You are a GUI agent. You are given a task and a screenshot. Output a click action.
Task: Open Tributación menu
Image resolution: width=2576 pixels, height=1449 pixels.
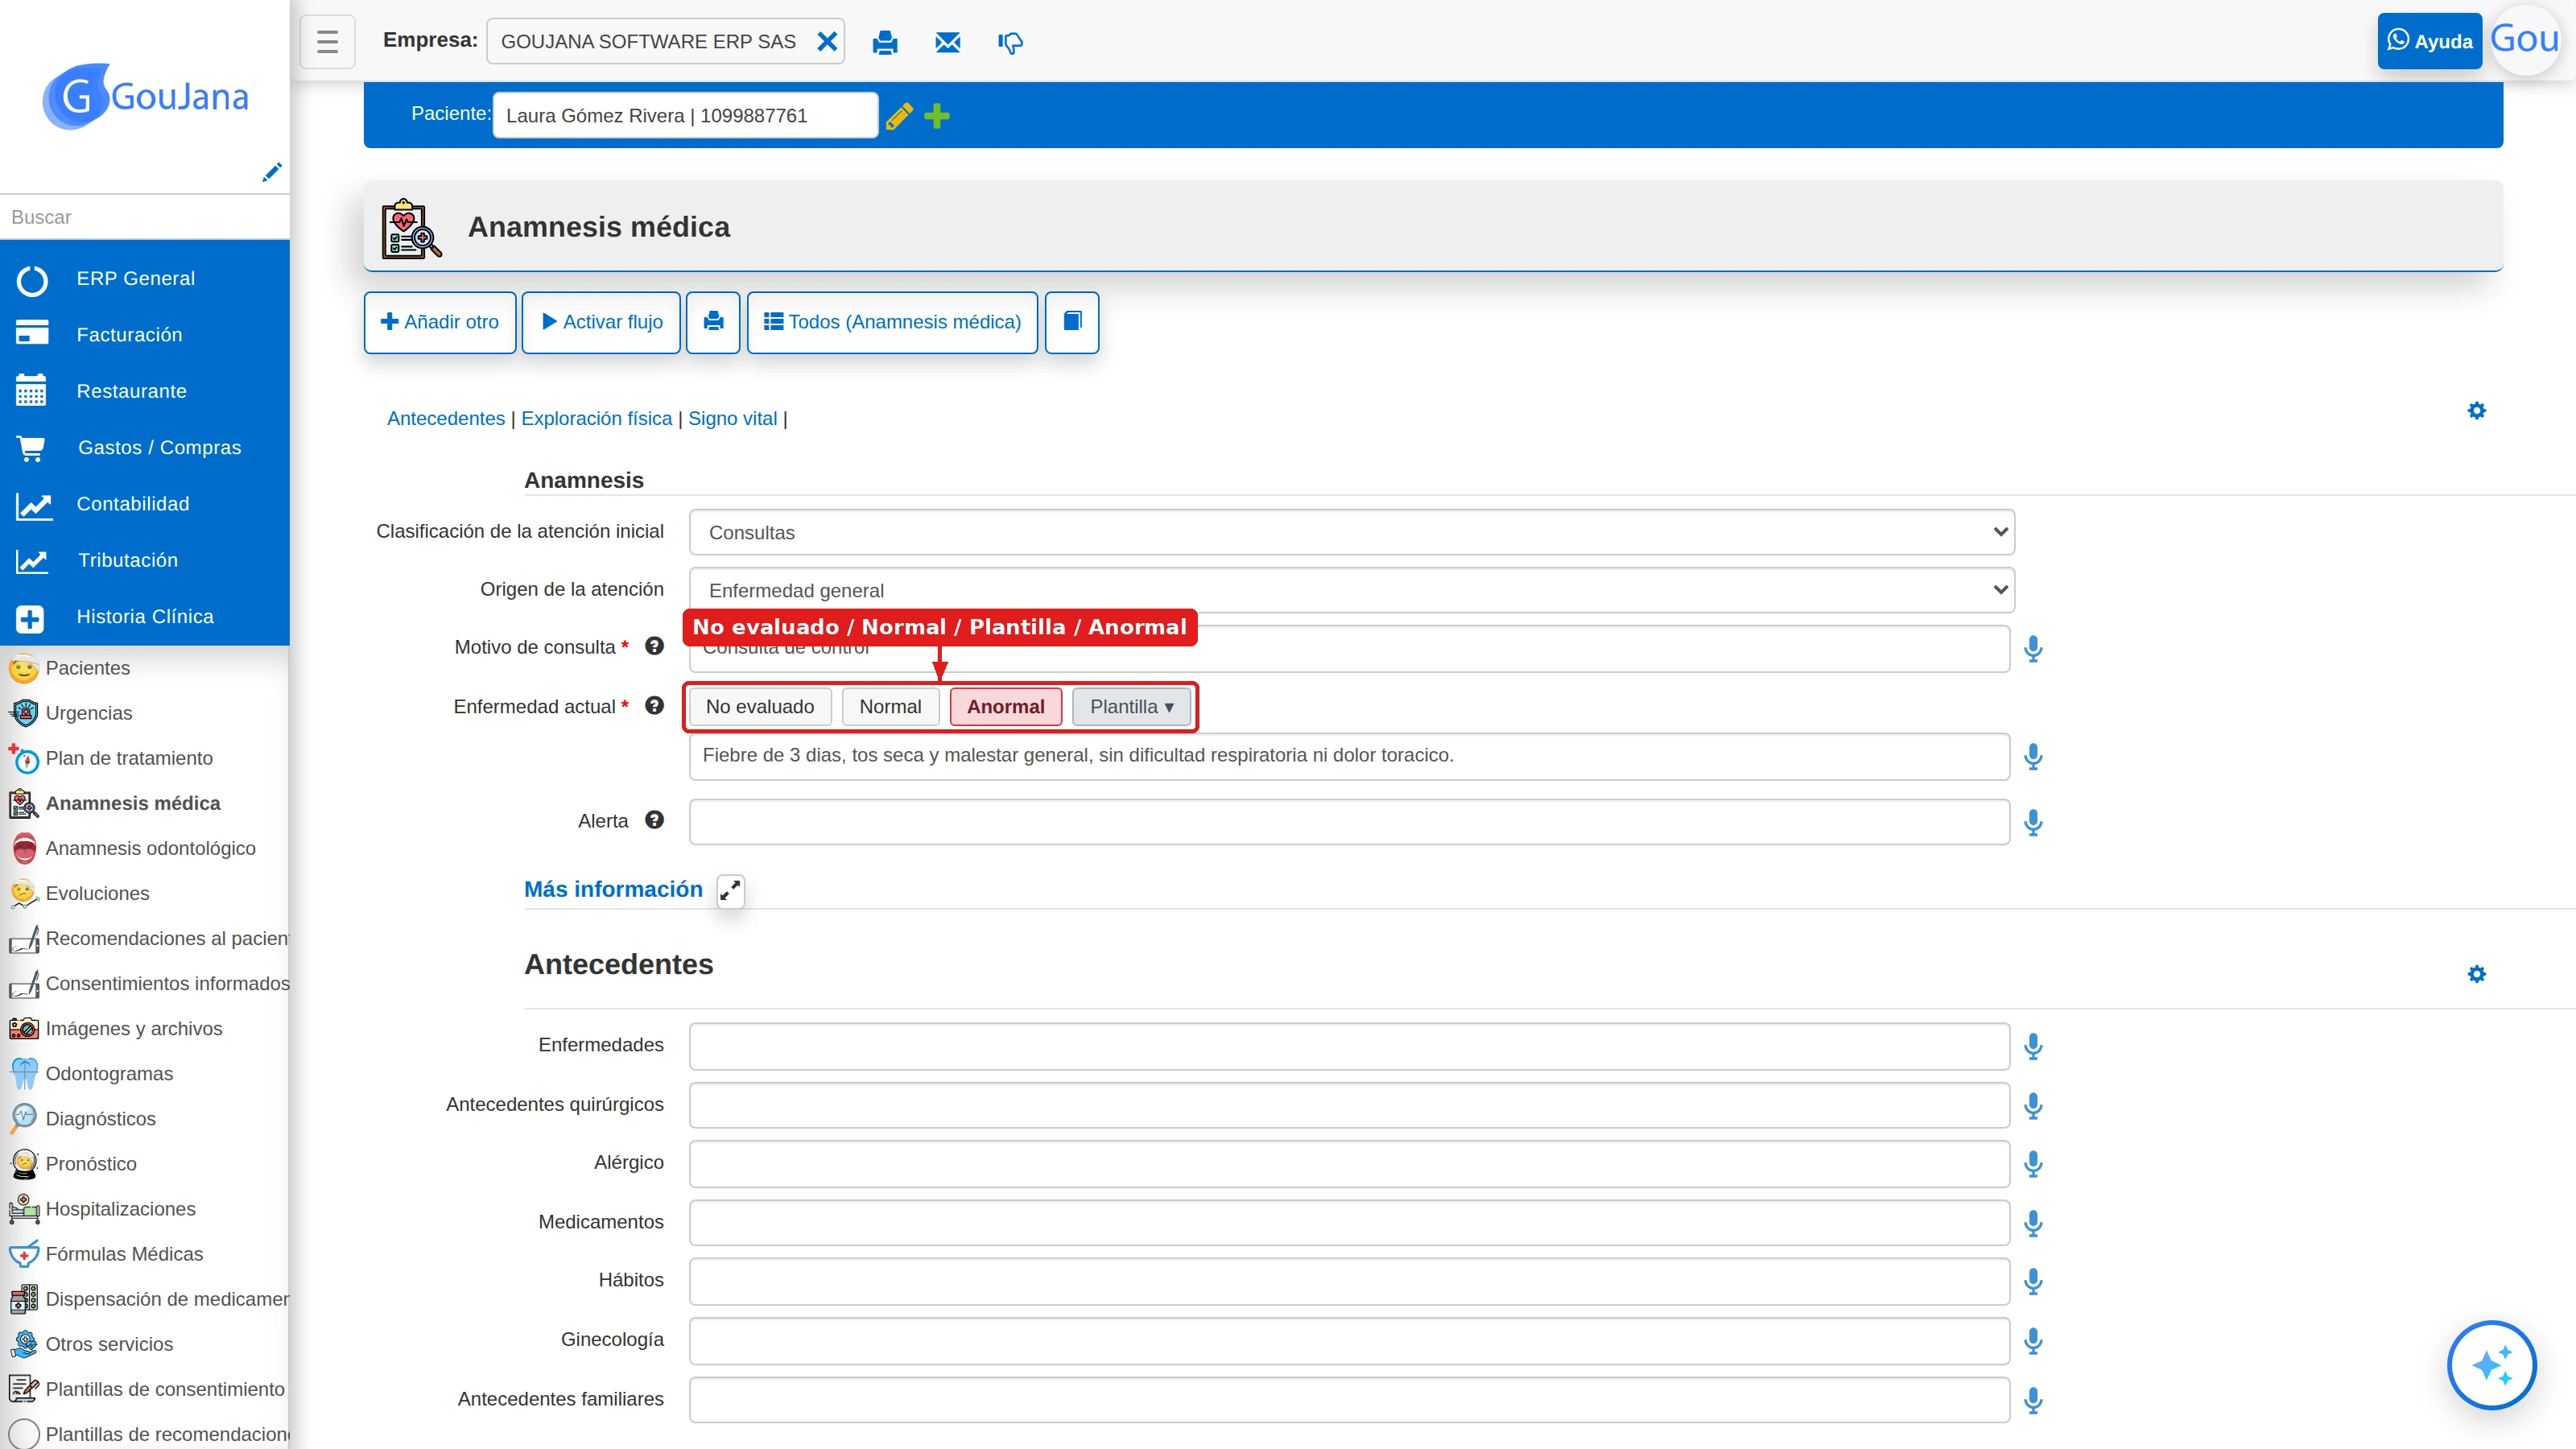pyautogui.click(x=145, y=560)
